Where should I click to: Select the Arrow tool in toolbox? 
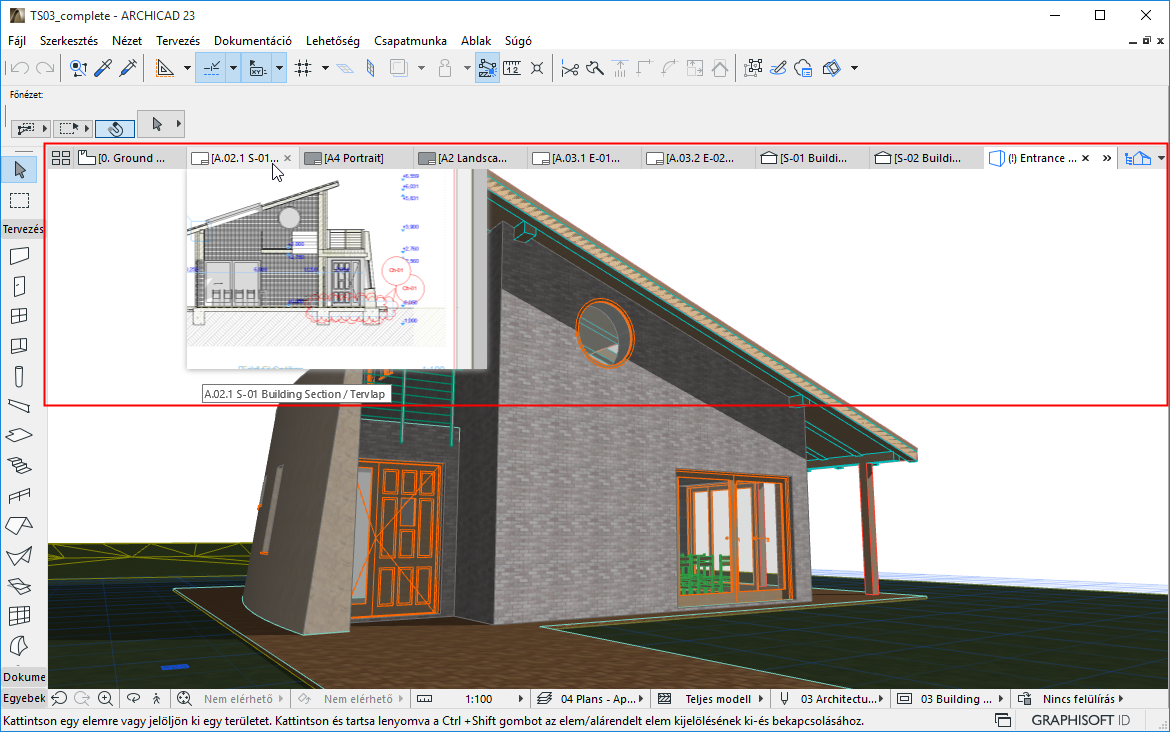click(x=20, y=170)
